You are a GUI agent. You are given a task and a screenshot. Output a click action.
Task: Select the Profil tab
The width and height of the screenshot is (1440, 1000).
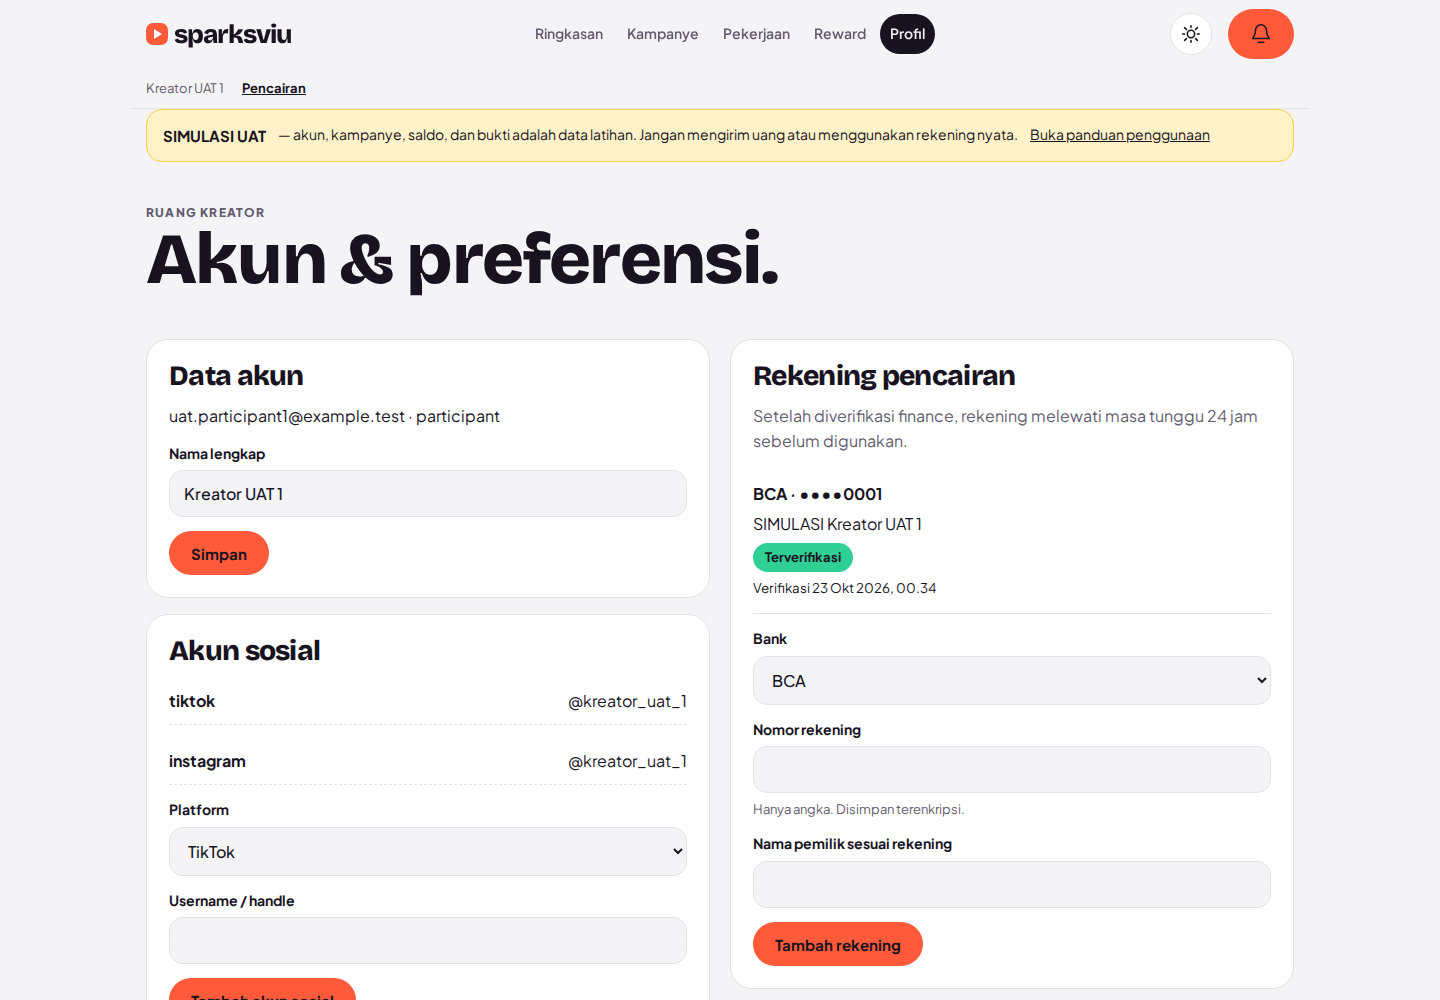coord(907,34)
